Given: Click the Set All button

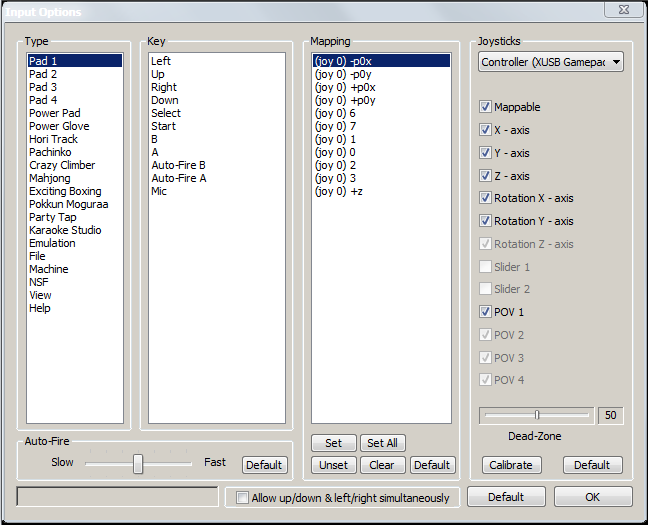Looking at the screenshot, I should [x=383, y=443].
